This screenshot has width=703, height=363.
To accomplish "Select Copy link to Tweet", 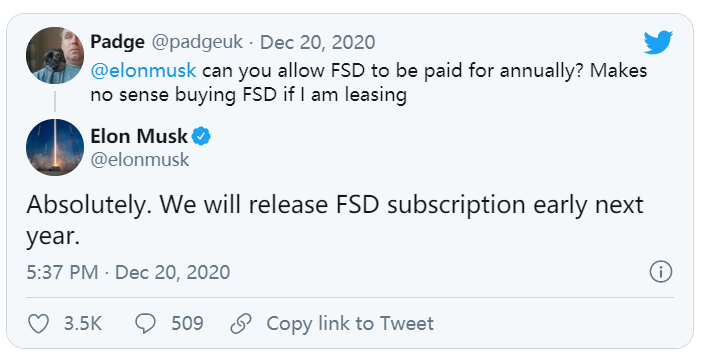I will 350,324.
